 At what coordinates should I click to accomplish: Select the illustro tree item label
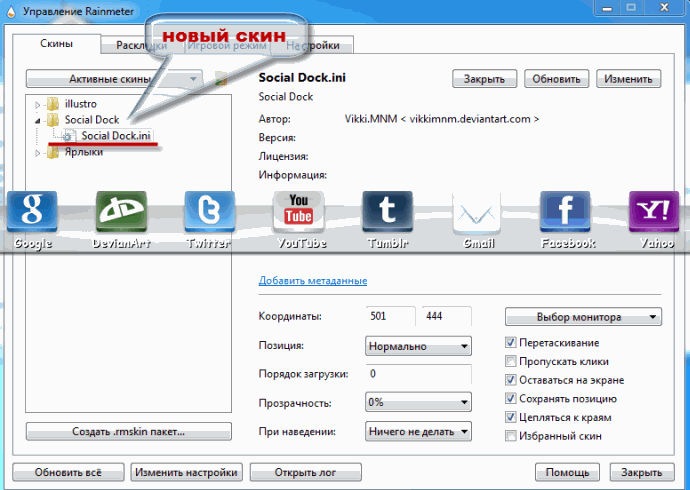pos(81,104)
